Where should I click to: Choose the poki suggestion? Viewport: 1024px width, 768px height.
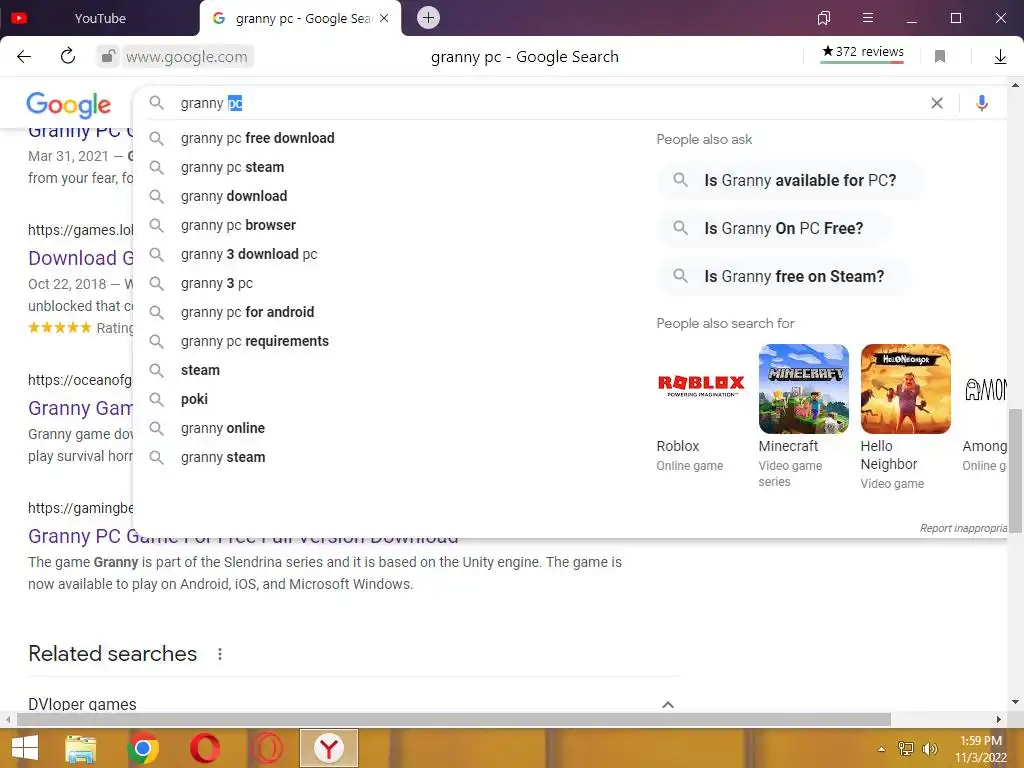194,399
